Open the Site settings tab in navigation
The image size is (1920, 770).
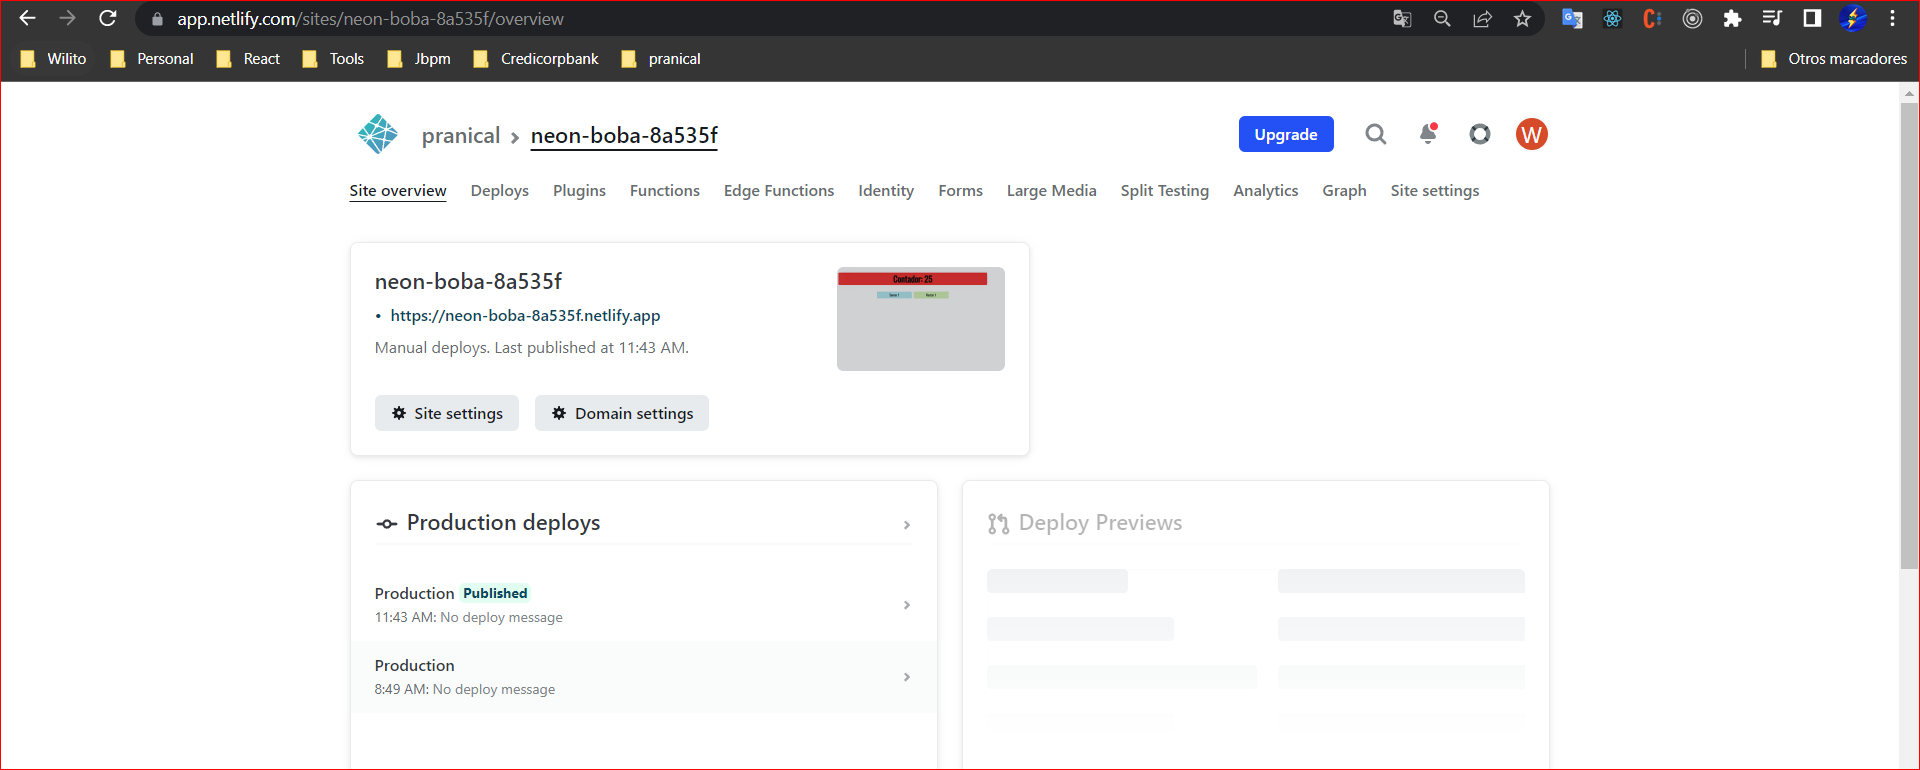pos(1435,191)
